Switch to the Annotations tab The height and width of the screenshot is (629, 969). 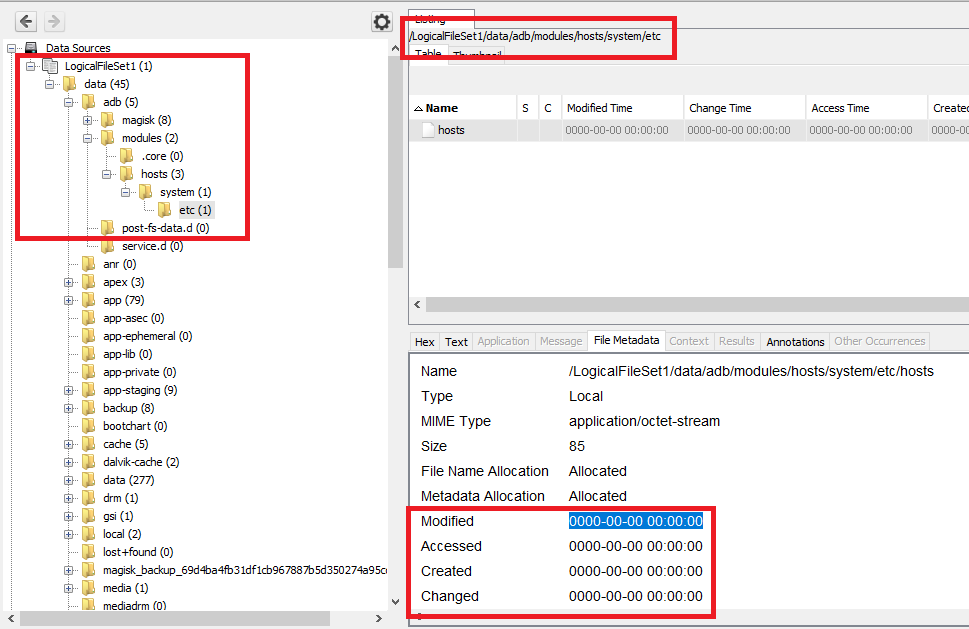tap(795, 342)
